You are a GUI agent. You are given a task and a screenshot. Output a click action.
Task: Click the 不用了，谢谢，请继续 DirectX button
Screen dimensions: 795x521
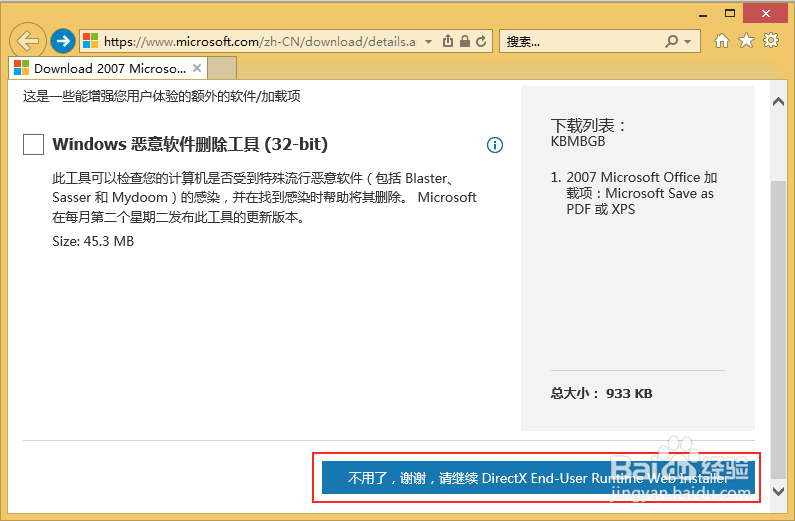click(538, 477)
